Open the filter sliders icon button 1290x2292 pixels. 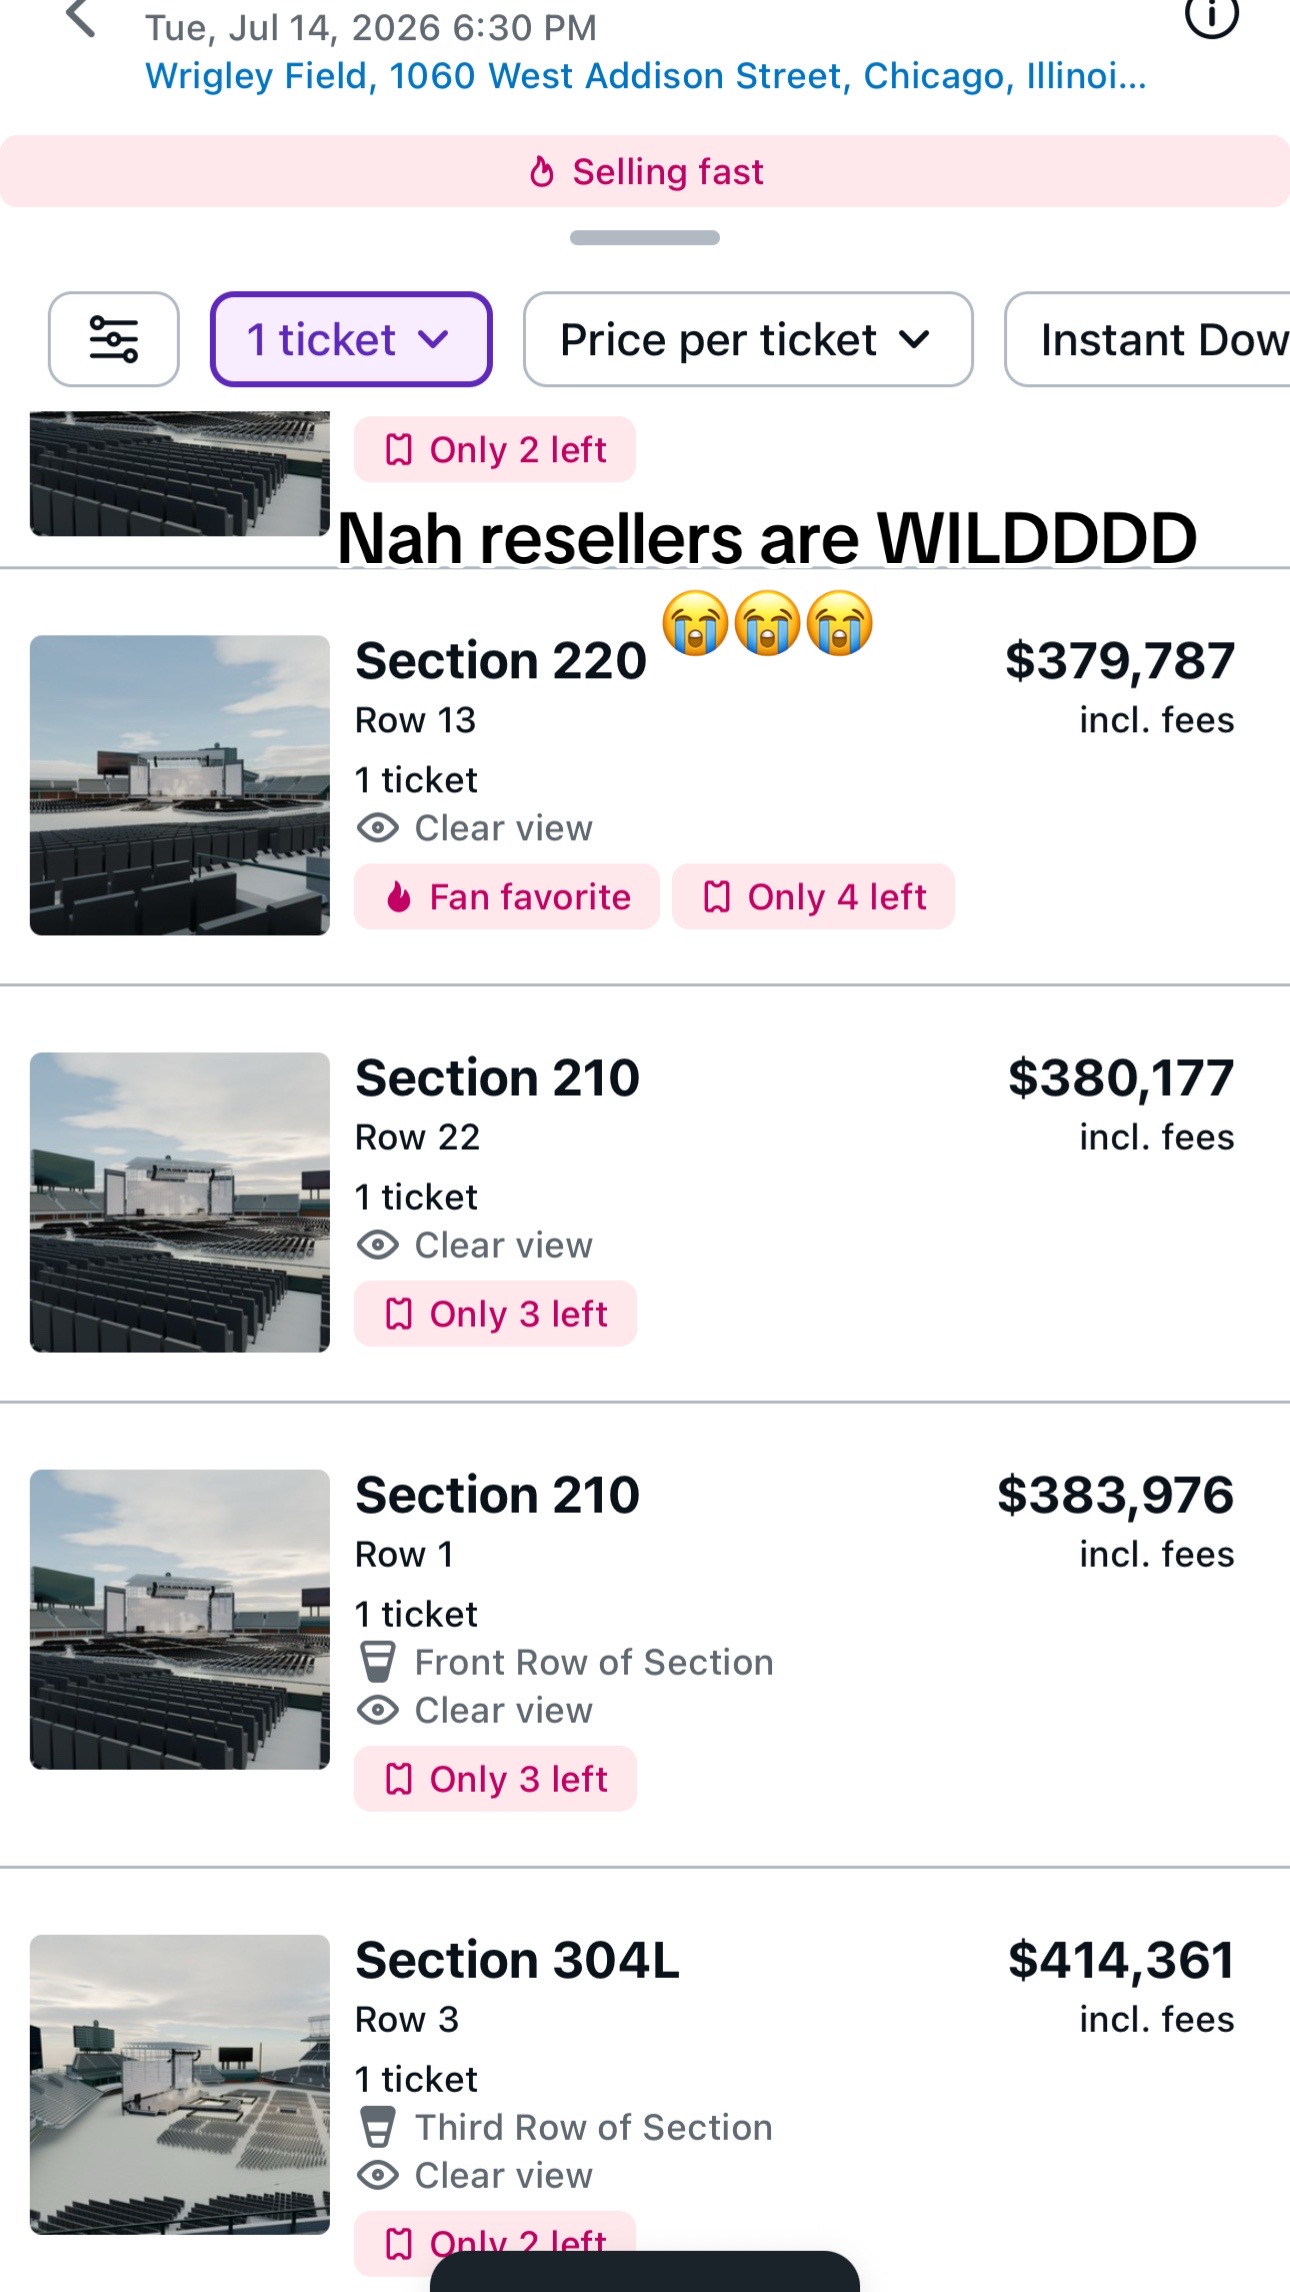[114, 339]
